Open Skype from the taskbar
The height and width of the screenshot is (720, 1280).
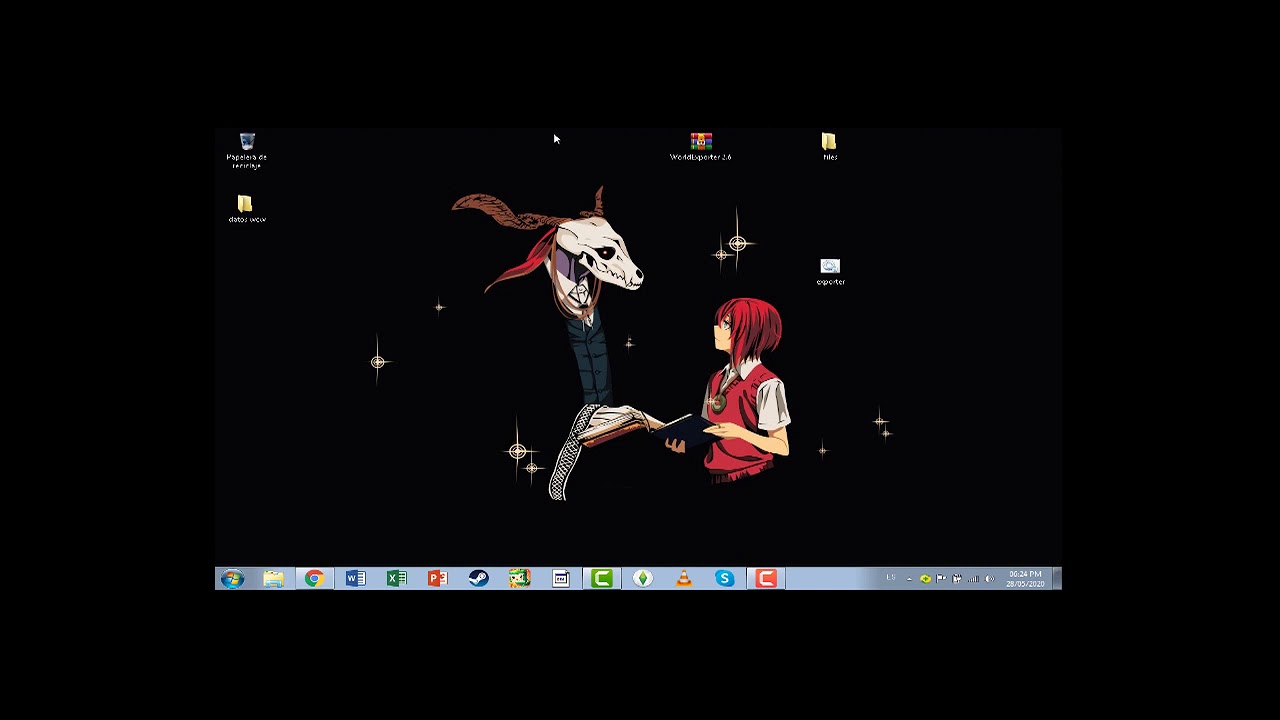(724, 579)
